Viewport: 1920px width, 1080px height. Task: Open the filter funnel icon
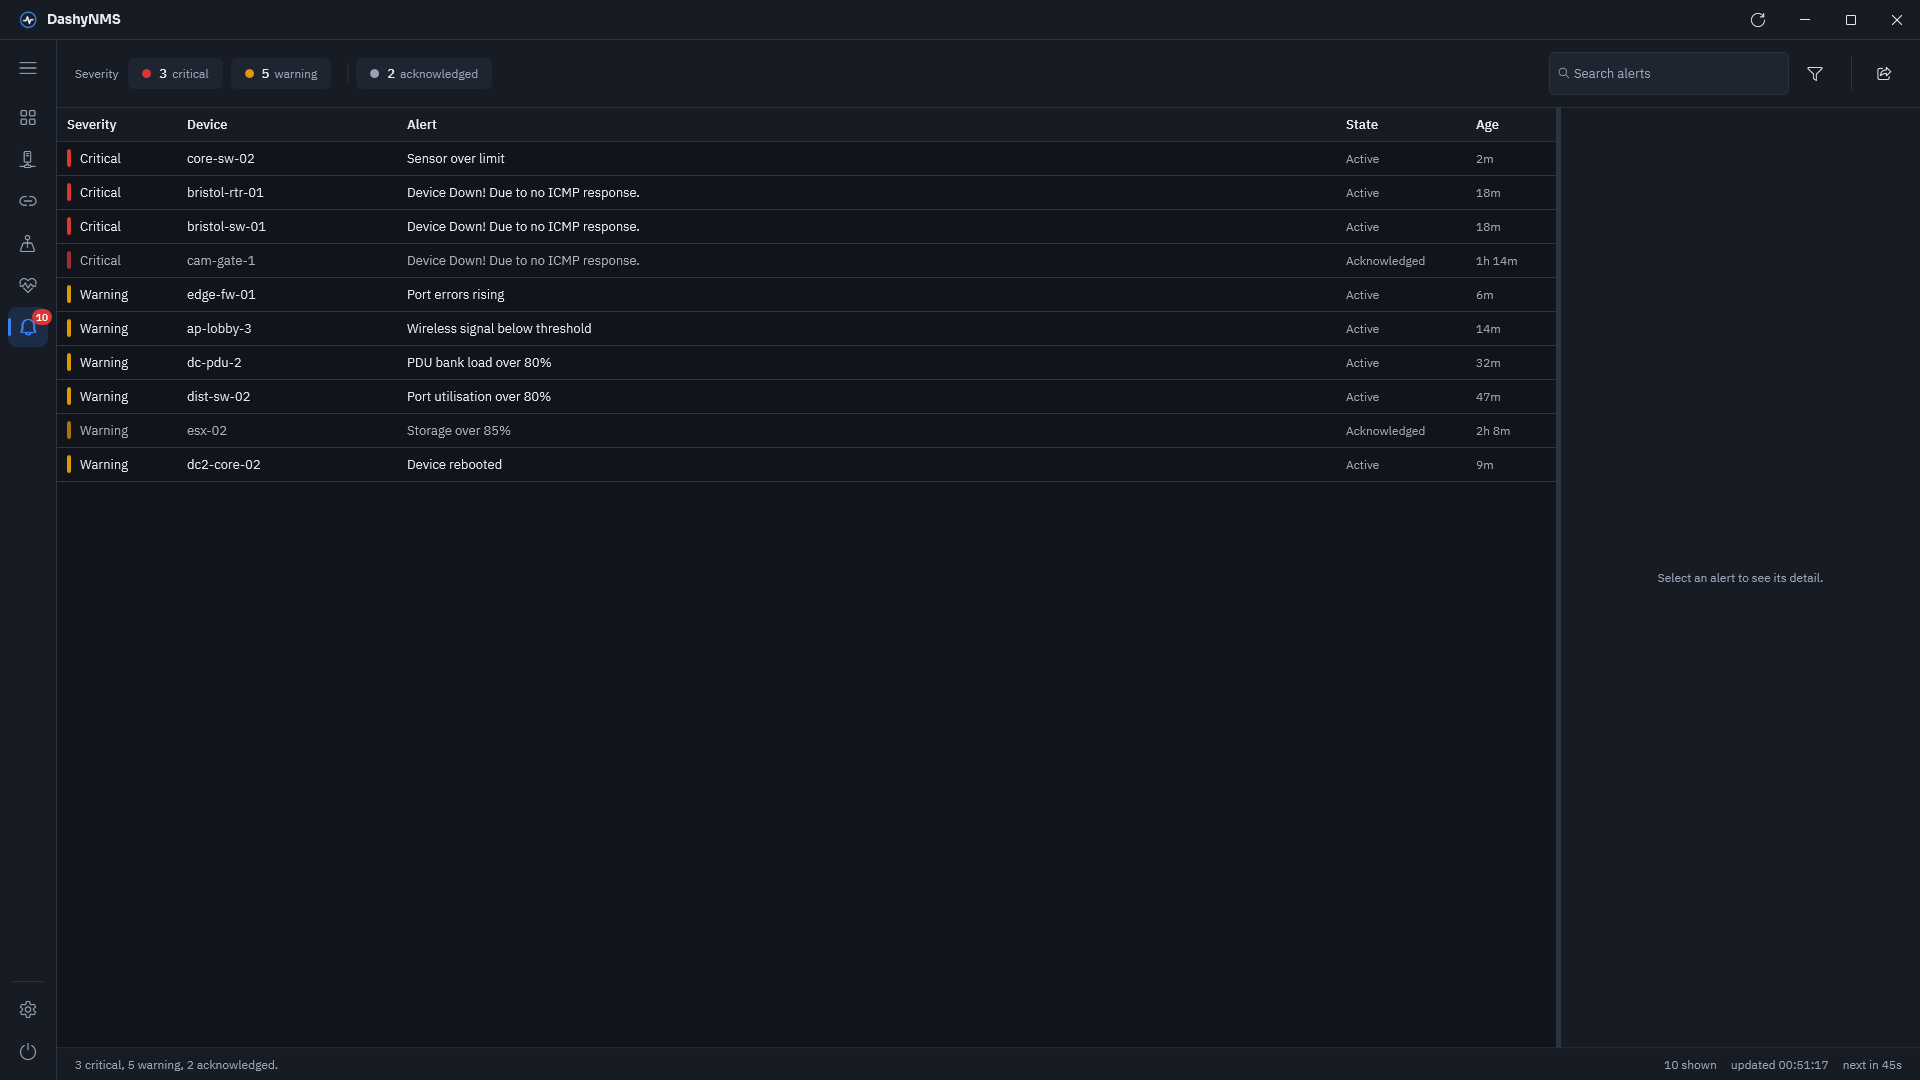coord(1815,74)
